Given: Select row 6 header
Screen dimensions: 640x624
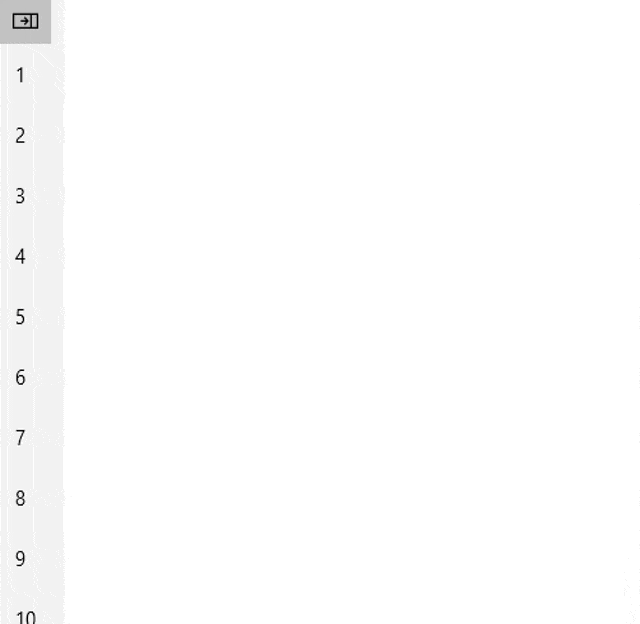Looking at the screenshot, I should tap(32, 377).
